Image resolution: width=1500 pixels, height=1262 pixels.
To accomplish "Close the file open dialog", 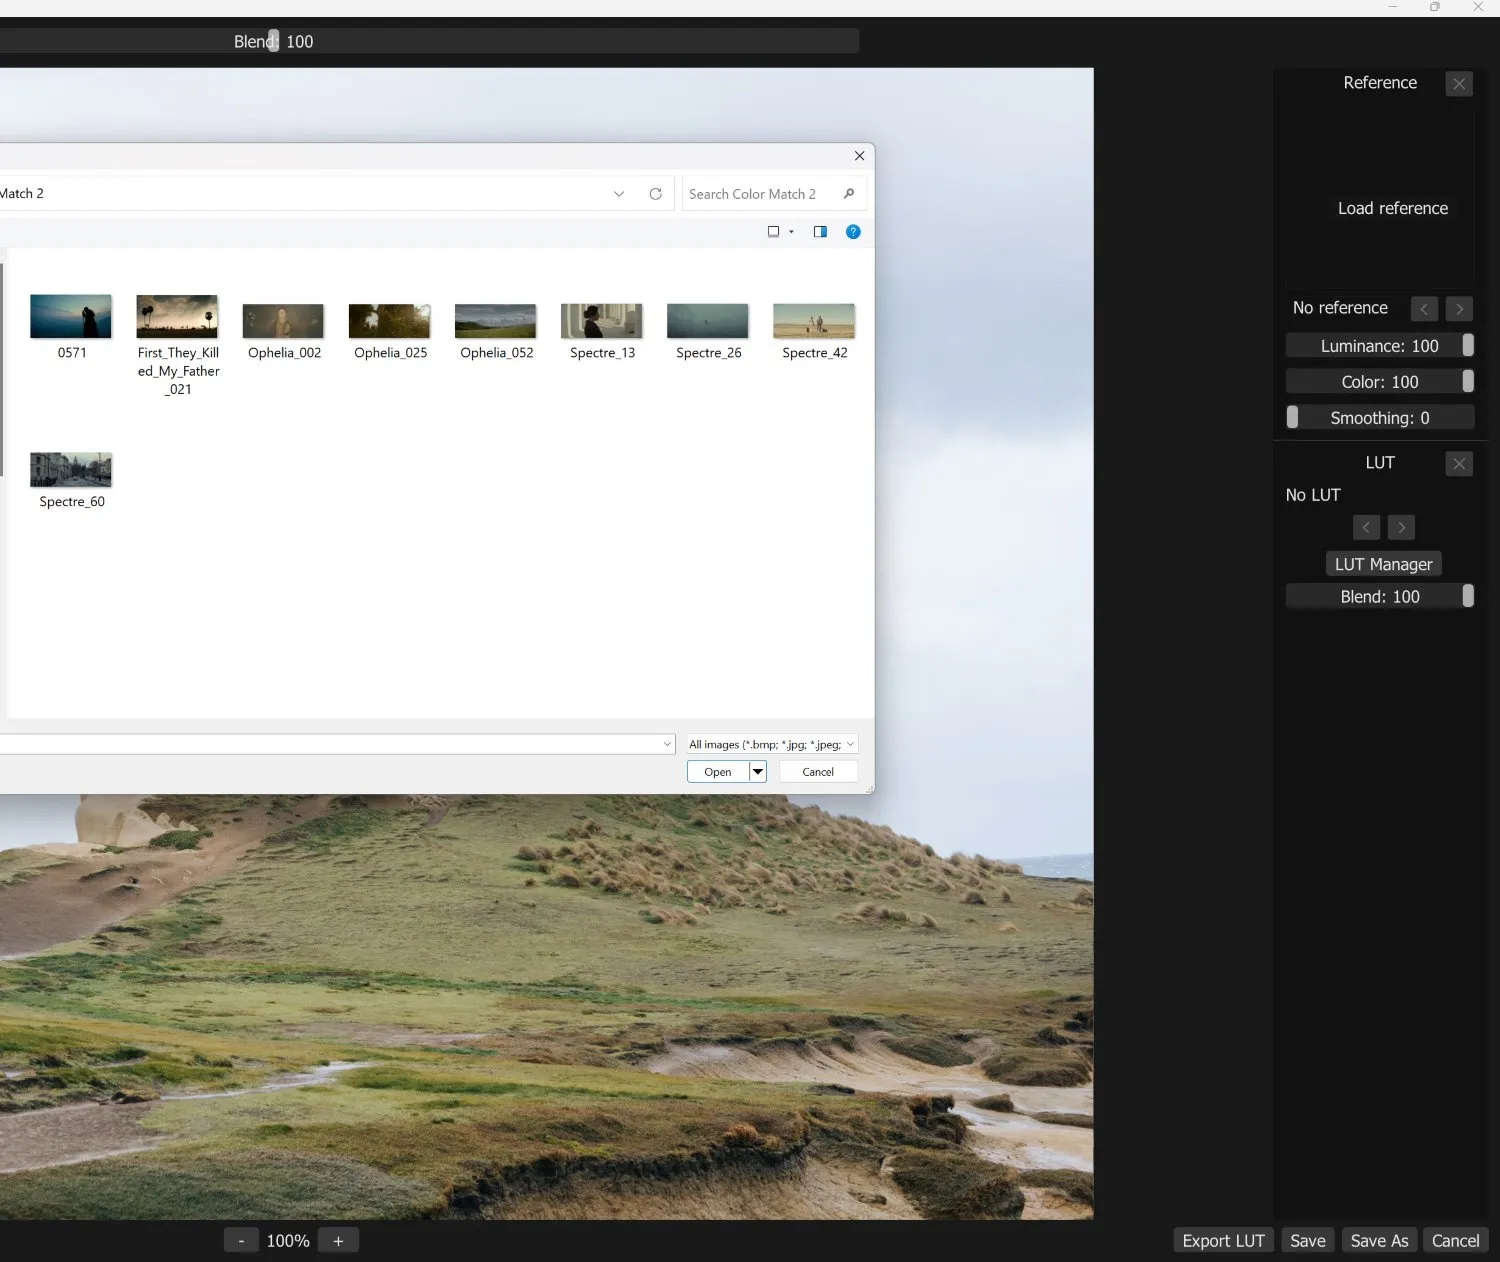I will 859,156.
